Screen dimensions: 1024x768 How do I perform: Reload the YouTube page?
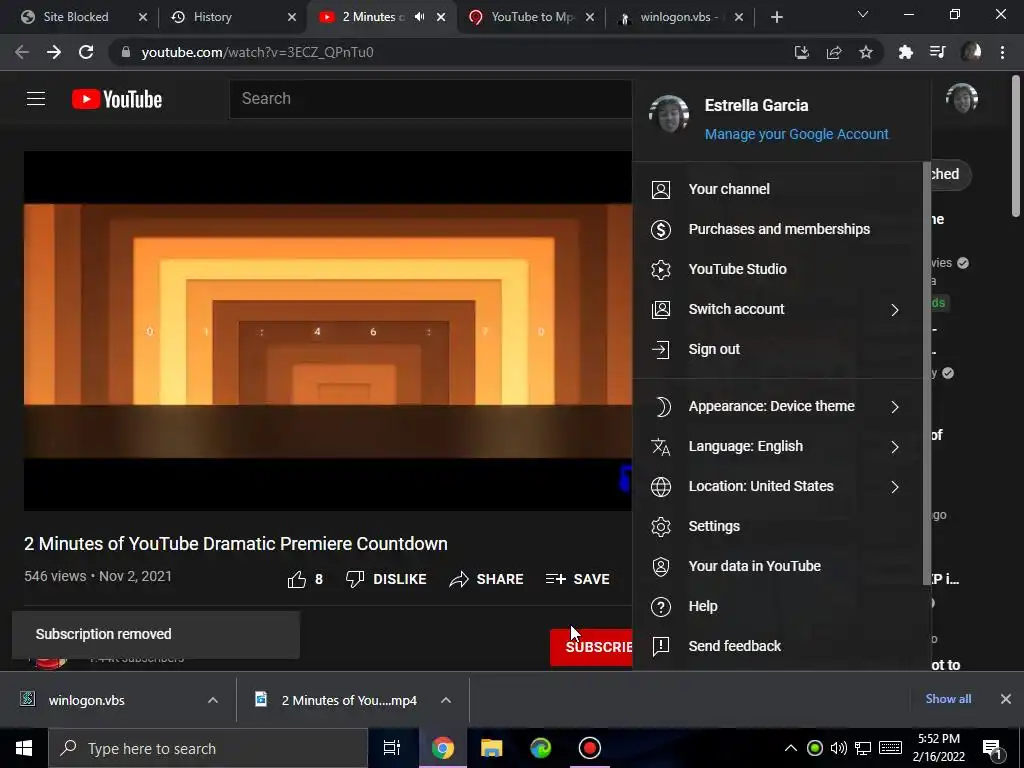point(86,52)
